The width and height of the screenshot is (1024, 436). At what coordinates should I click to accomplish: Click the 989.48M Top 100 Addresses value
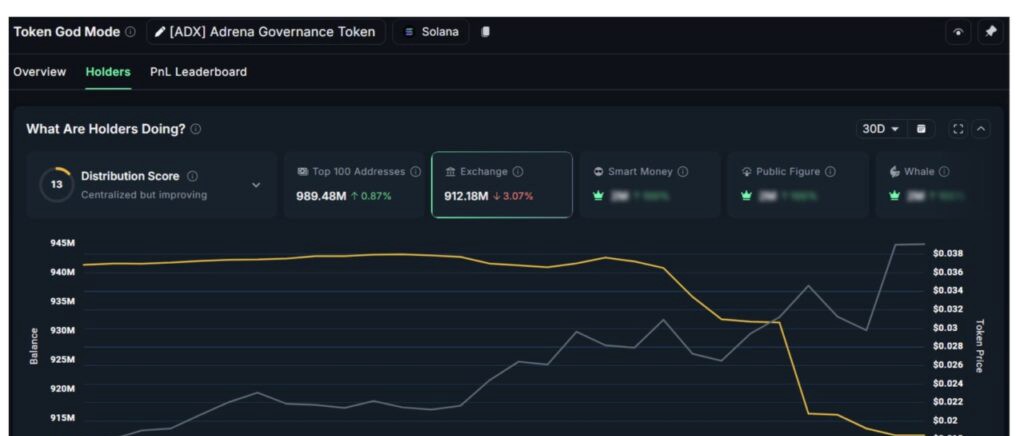tap(321, 196)
